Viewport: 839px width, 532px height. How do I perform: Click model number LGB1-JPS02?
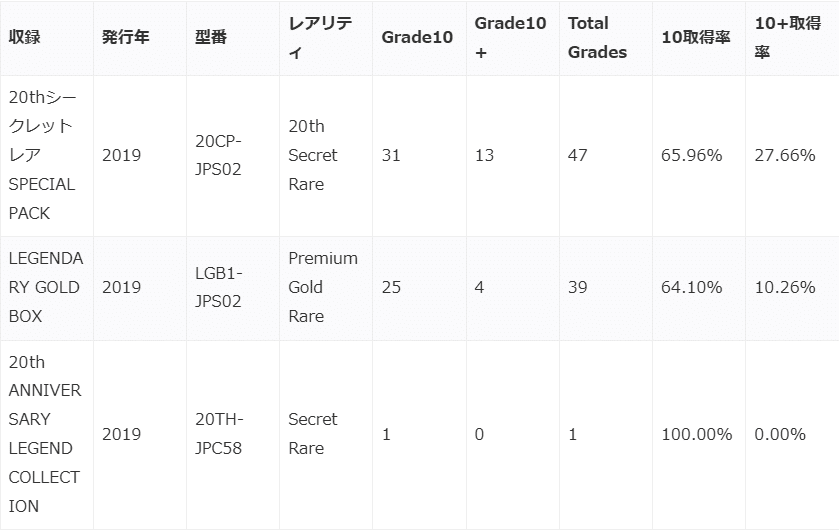(x=219, y=287)
